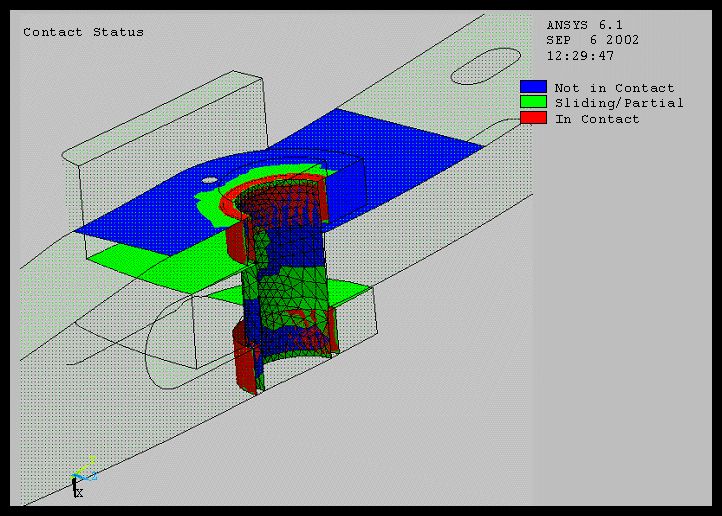This screenshot has width=722, height=516.
Task: Click the 'In Contact' legend label
Action: click(597, 119)
